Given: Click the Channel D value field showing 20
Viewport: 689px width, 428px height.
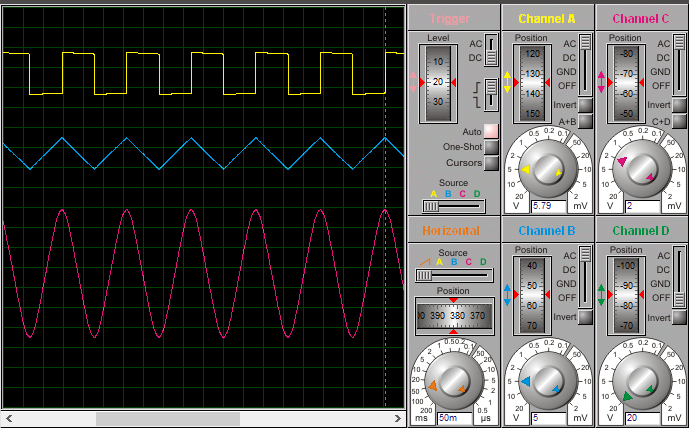Looking at the screenshot, I should tap(642, 418).
